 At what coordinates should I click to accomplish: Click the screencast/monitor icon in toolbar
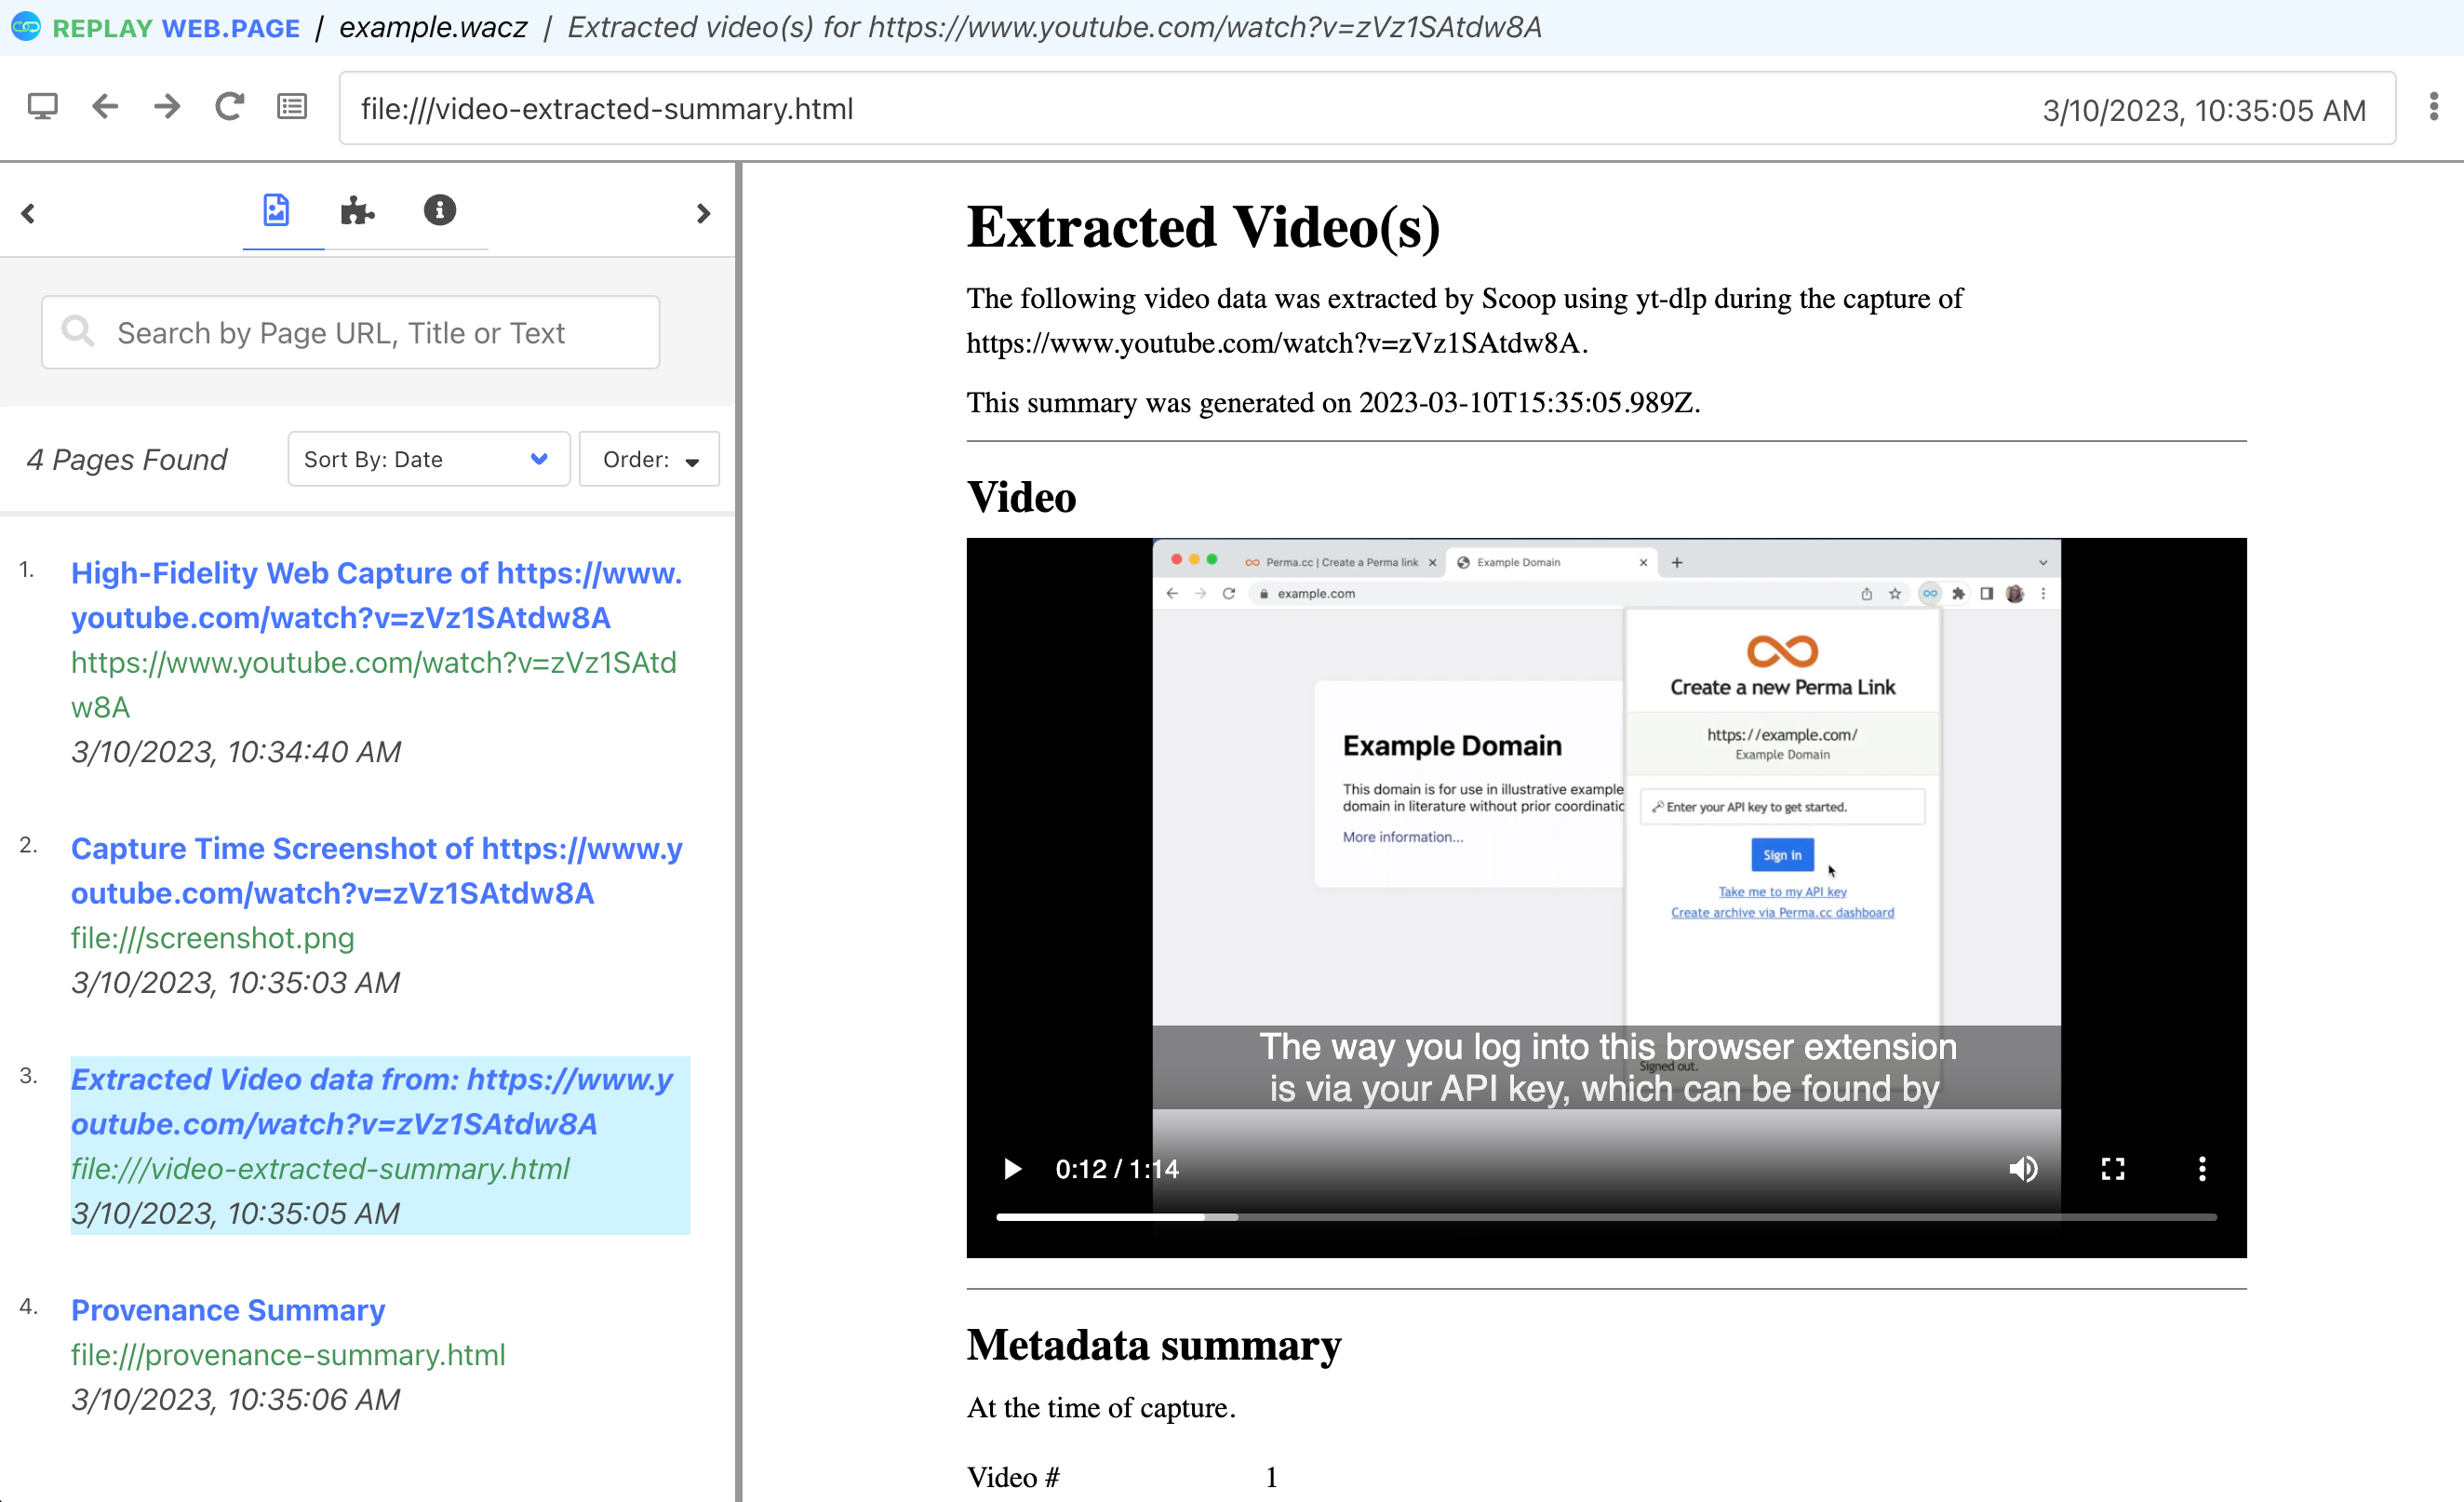pyautogui.click(x=42, y=107)
